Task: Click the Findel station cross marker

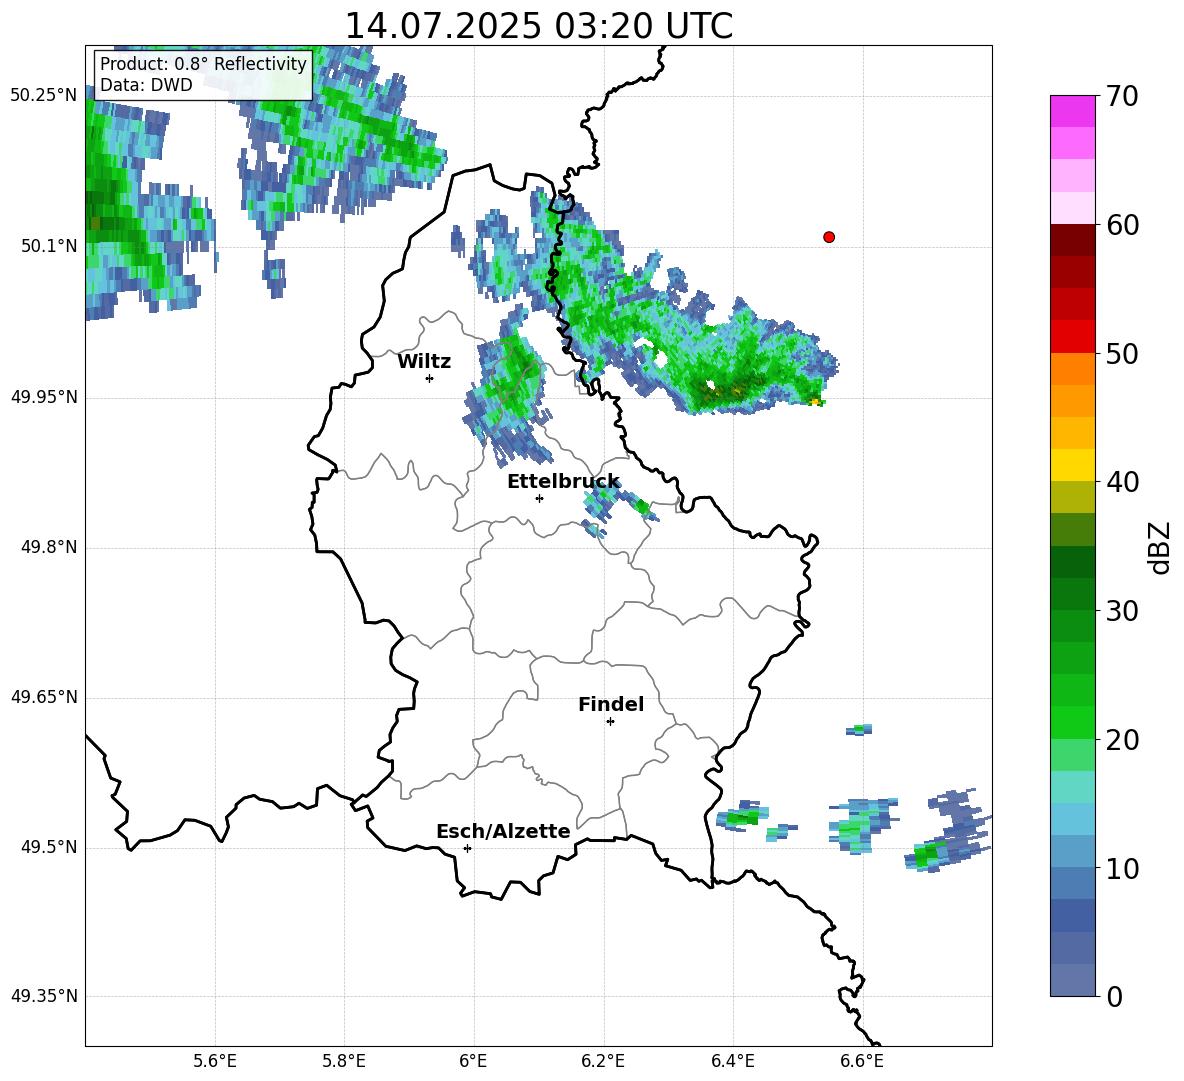Action: pyautogui.click(x=610, y=722)
